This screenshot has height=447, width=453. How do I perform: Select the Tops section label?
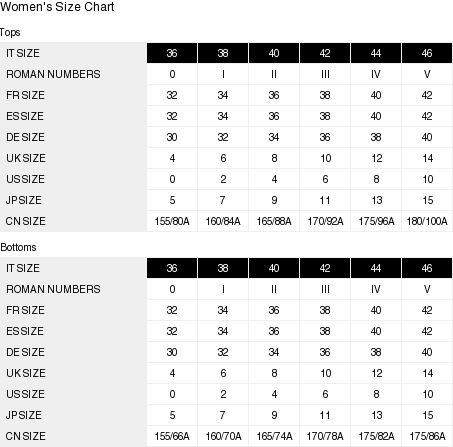click(10, 33)
